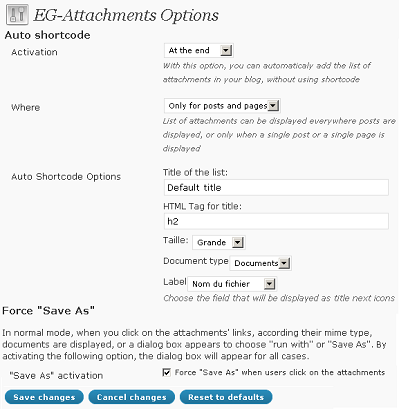This screenshot has height=409, width=399.
Task: Click the arrow of the Label dropdown
Action: point(269,284)
